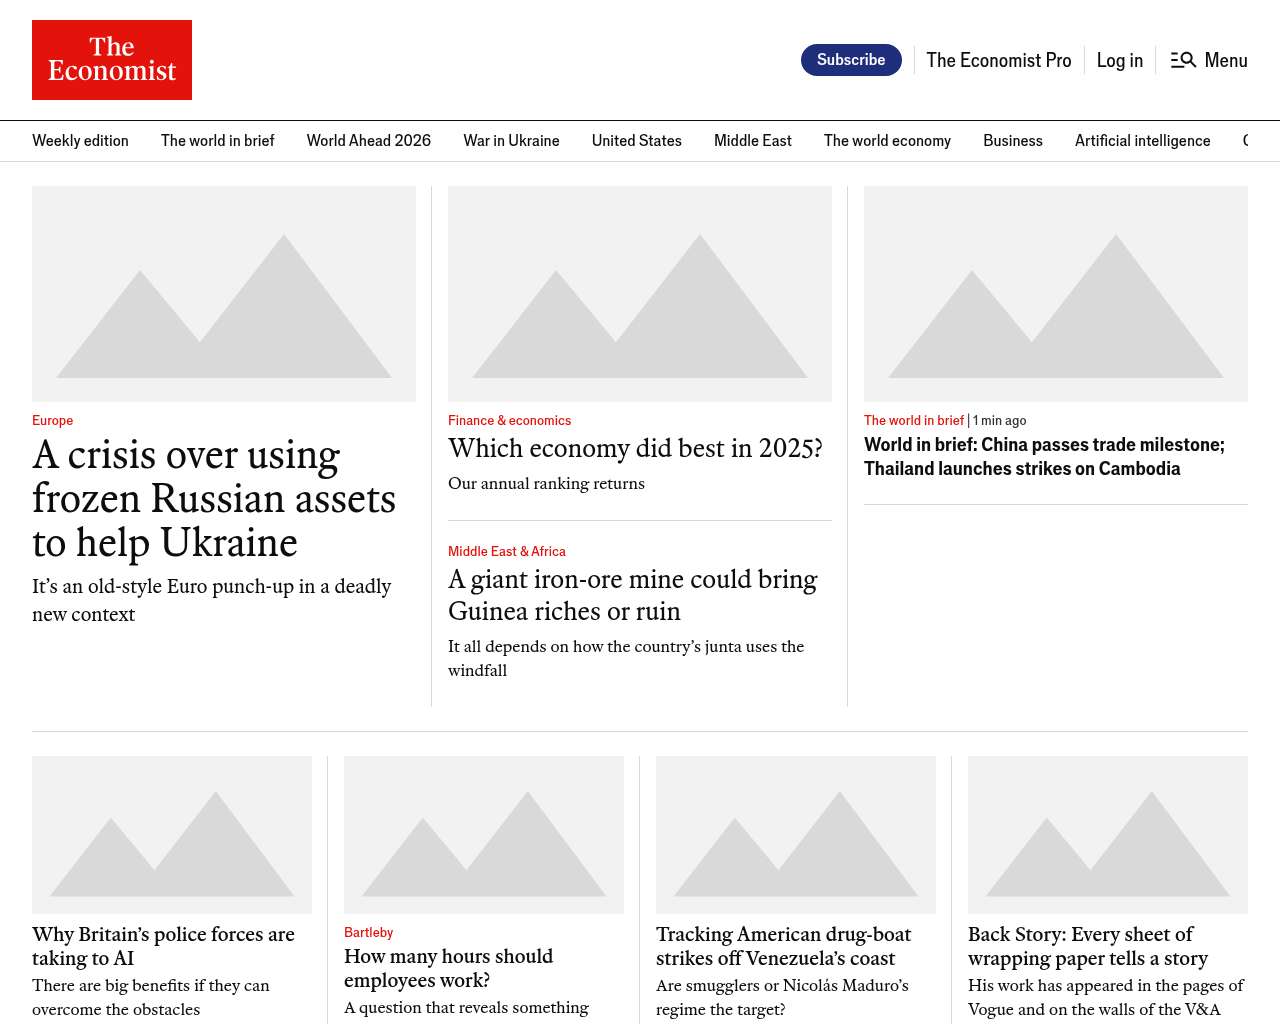Screen dimensions: 1280x1024
Task: Go to Weekly edition tab
Action: click(80, 141)
